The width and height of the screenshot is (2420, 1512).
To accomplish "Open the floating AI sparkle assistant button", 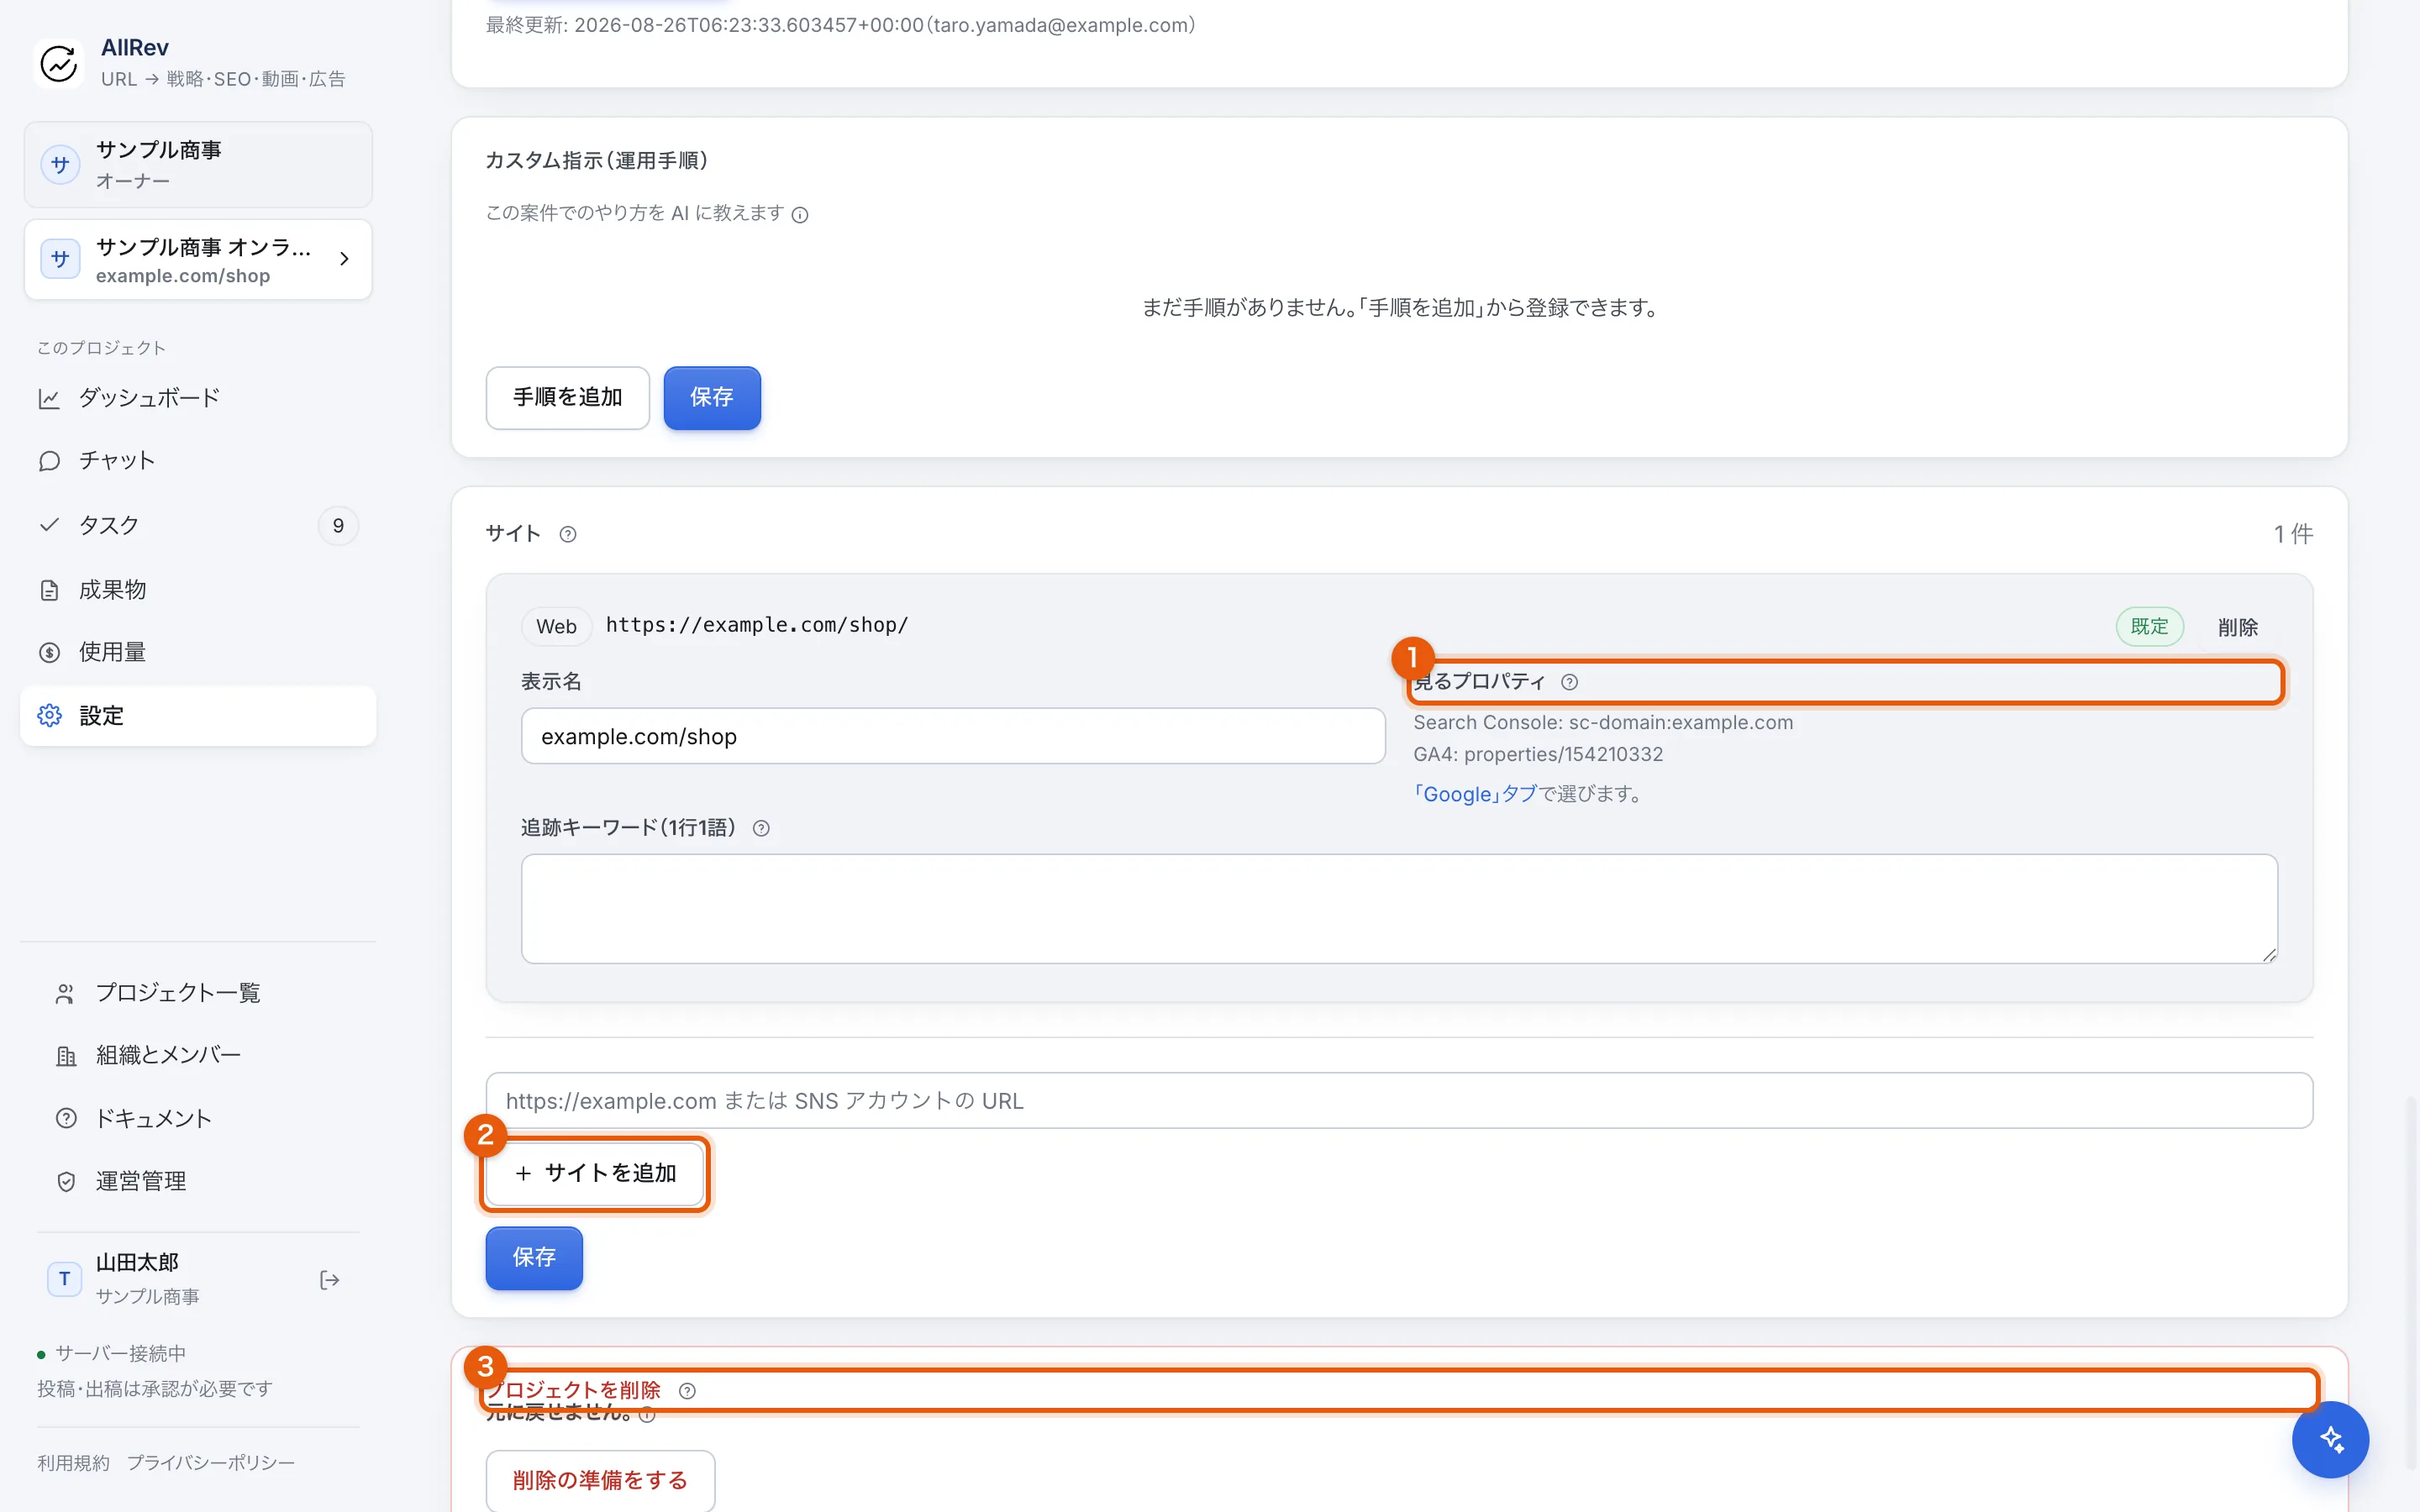I will (x=2330, y=1439).
